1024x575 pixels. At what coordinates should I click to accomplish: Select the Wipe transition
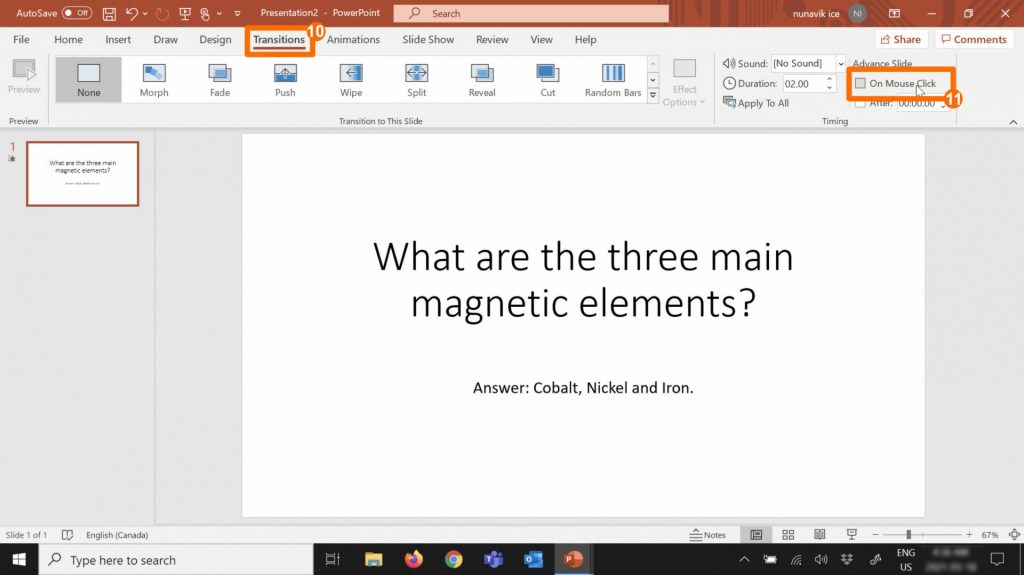tap(351, 79)
